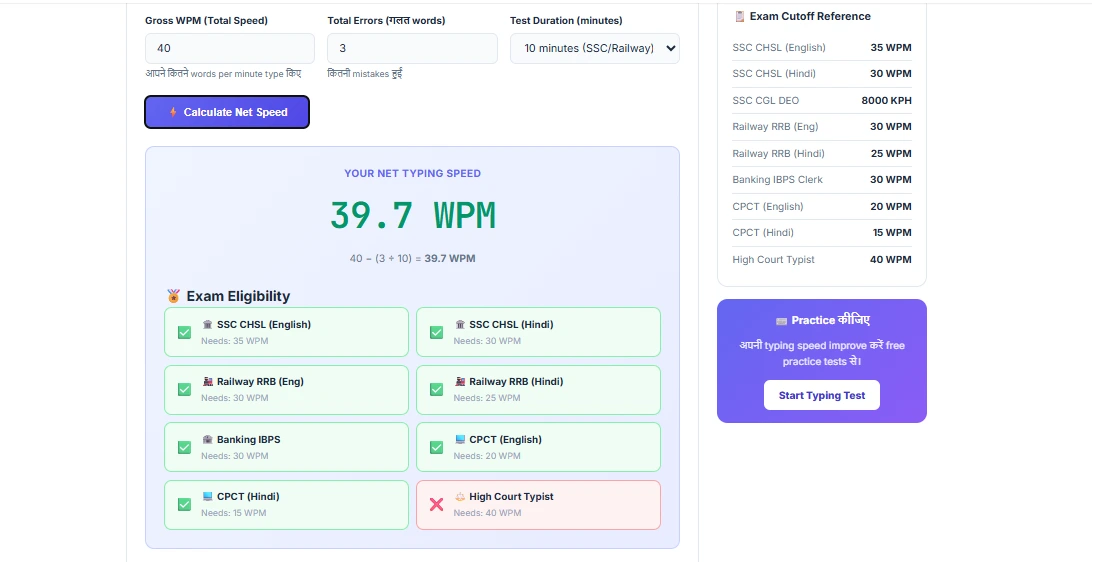Image resolution: width=1093 pixels, height=562 pixels.
Task: Click the building icon on SSC CHSL (Hindi) card
Action: [x=460, y=325]
